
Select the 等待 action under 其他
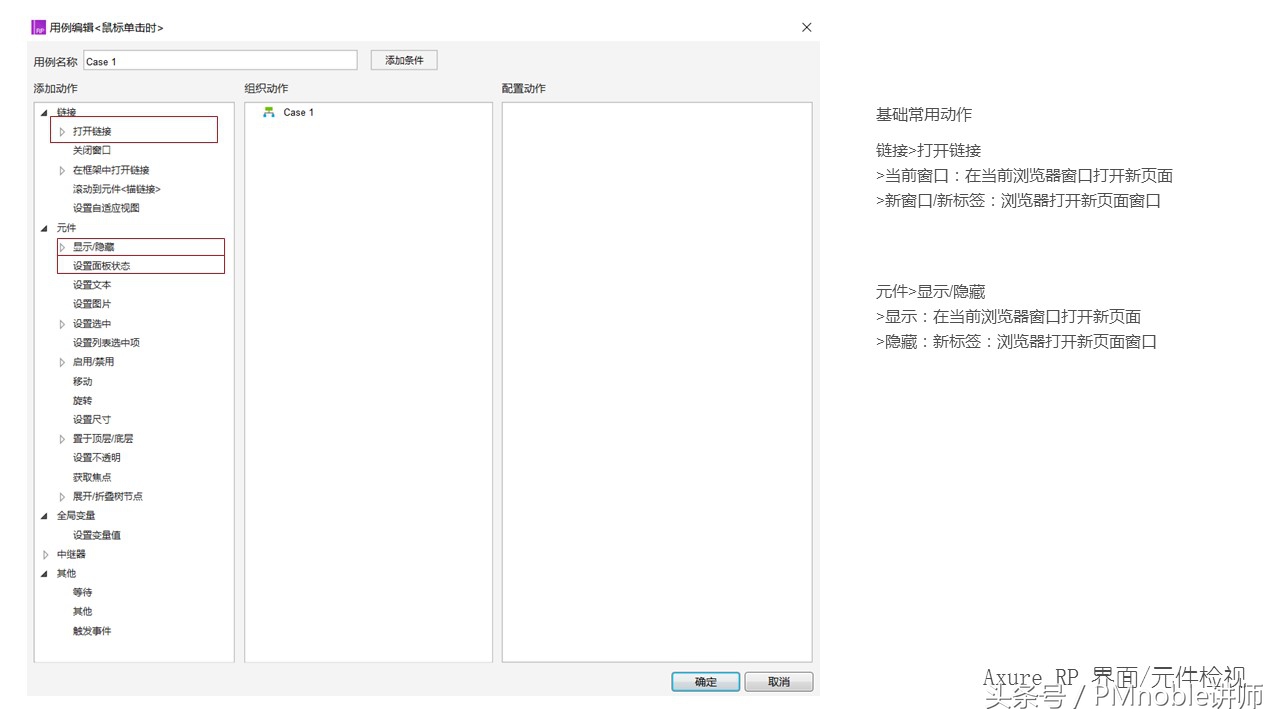point(82,592)
